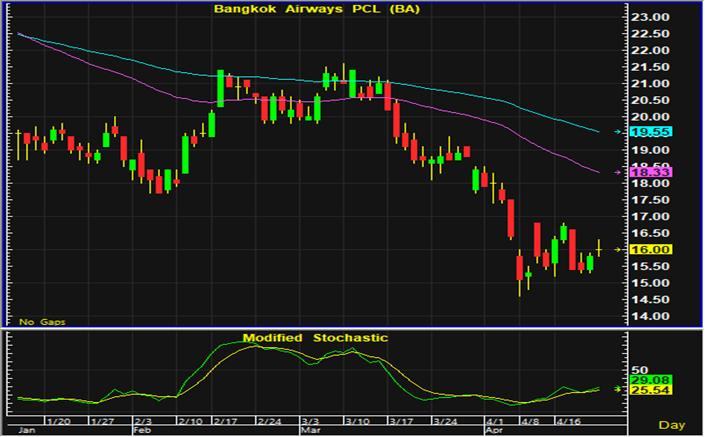Select the green 29.08 stochastic value label
Screen dimensions: 705x437
click(x=651, y=380)
